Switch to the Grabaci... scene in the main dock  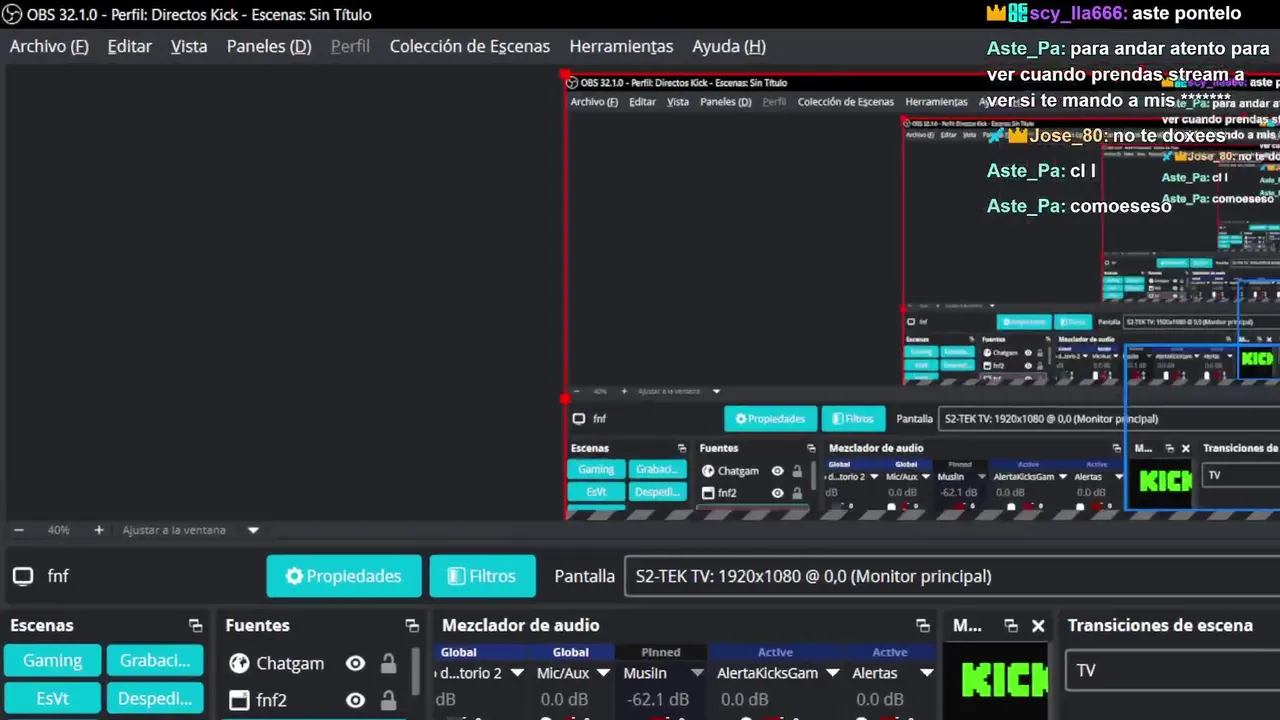click(155, 661)
